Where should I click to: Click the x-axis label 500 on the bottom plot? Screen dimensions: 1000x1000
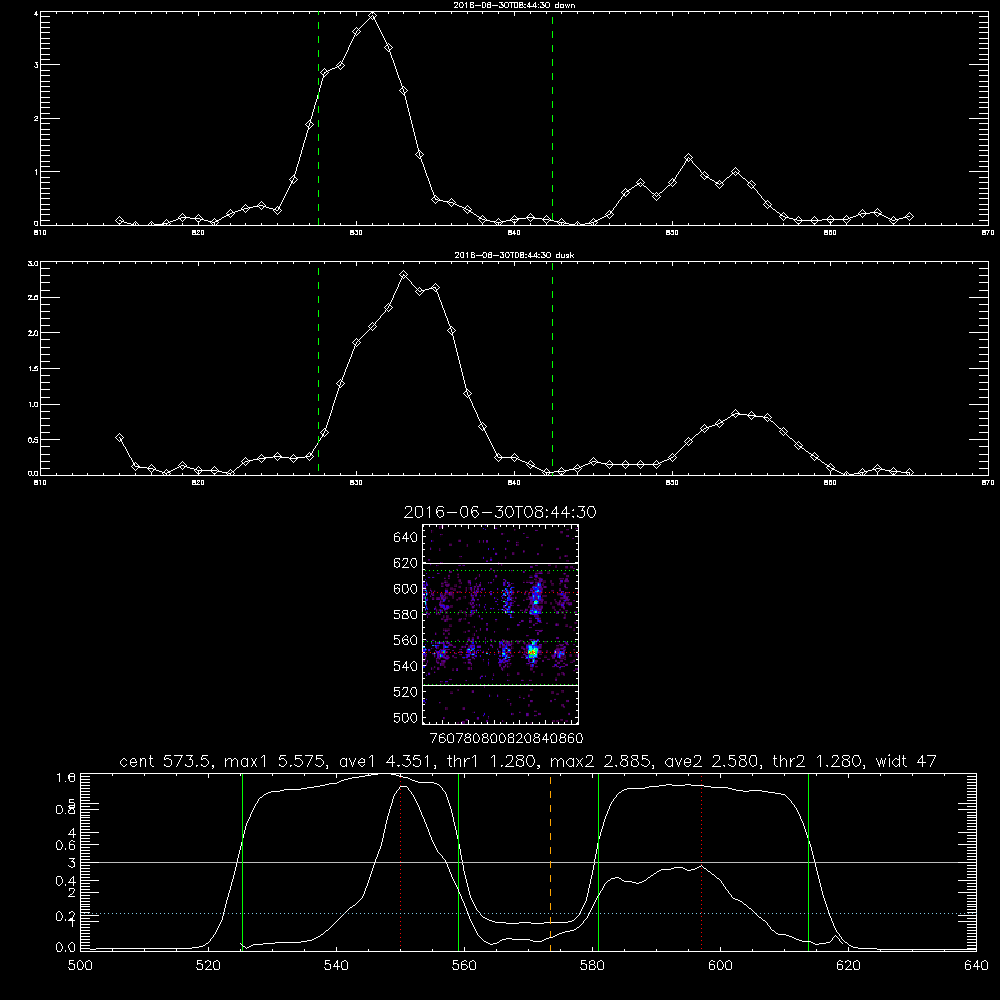point(80,966)
